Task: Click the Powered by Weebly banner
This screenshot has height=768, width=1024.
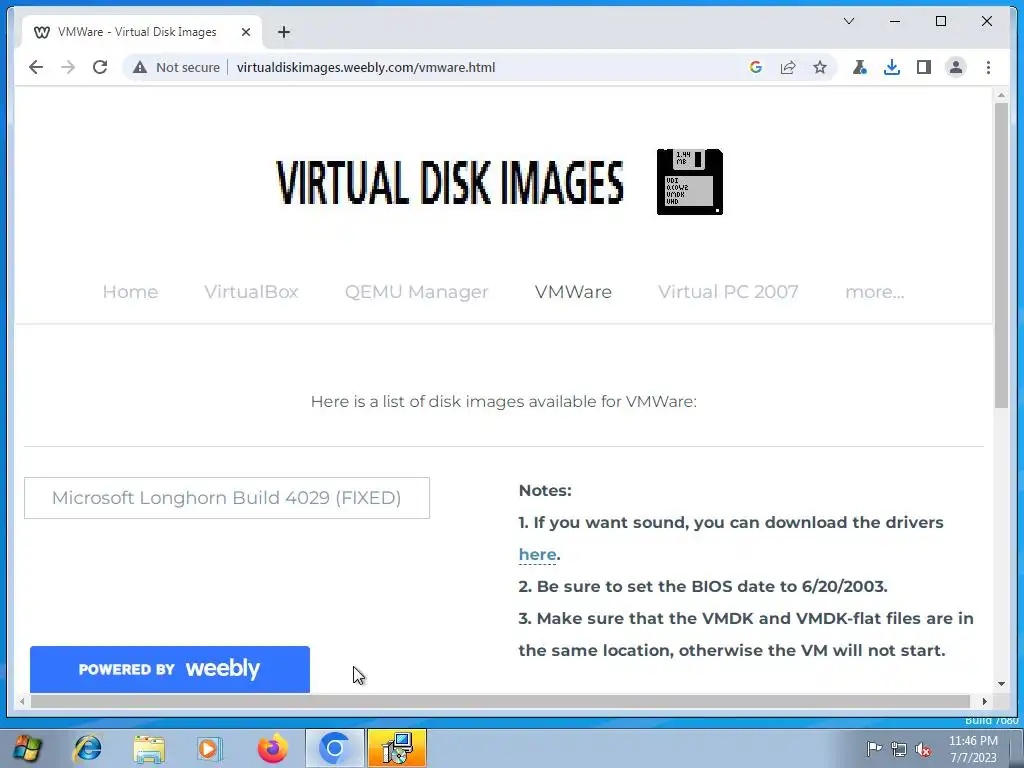Action: pos(170,669)
